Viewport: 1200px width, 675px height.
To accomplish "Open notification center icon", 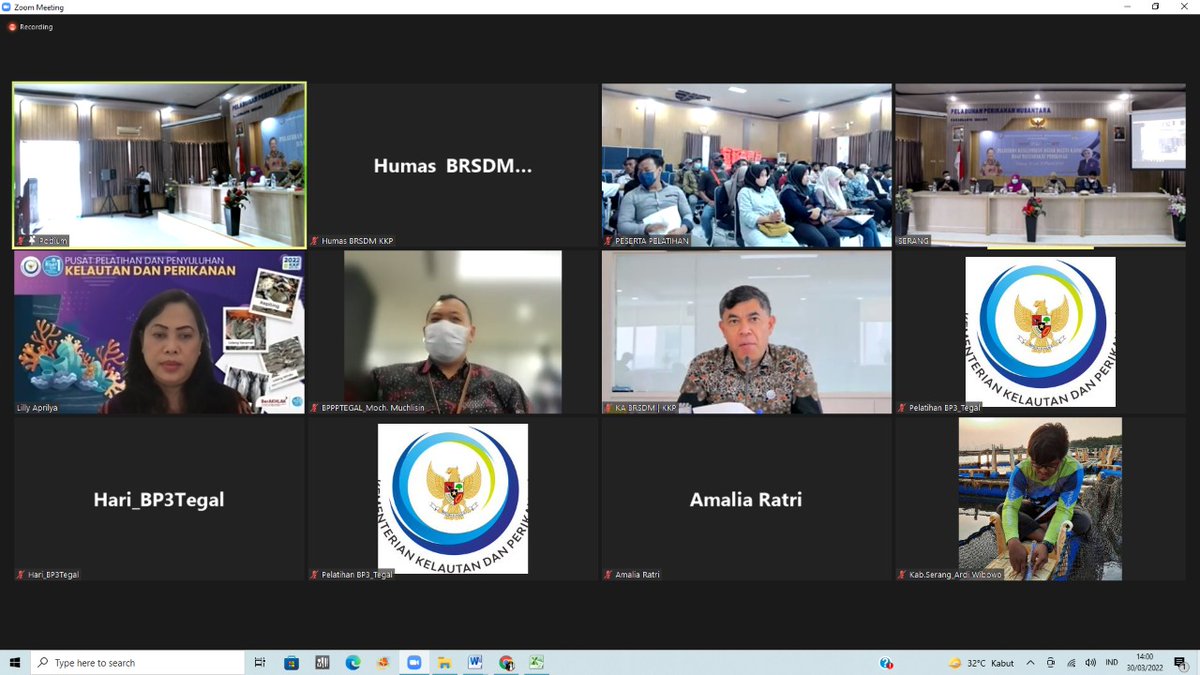I will point(1181,663).
